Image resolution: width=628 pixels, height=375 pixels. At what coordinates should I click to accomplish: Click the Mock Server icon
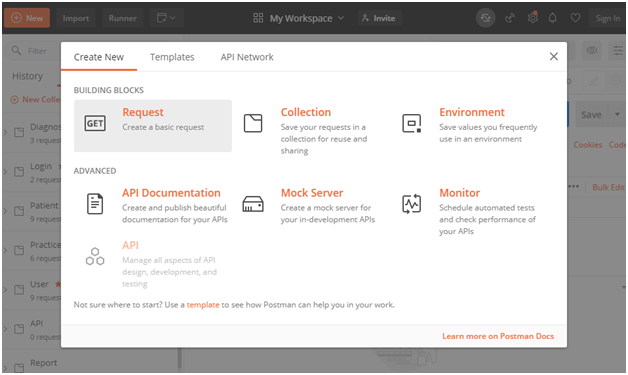tap(253, 204)
